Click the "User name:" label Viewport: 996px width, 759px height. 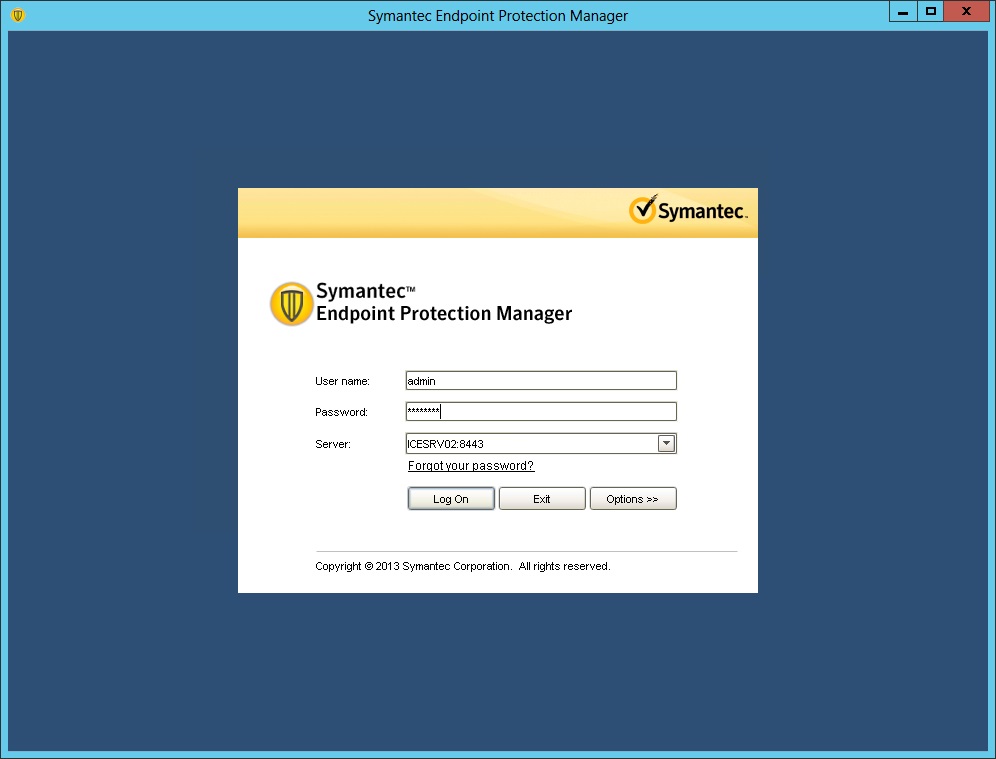342,381
